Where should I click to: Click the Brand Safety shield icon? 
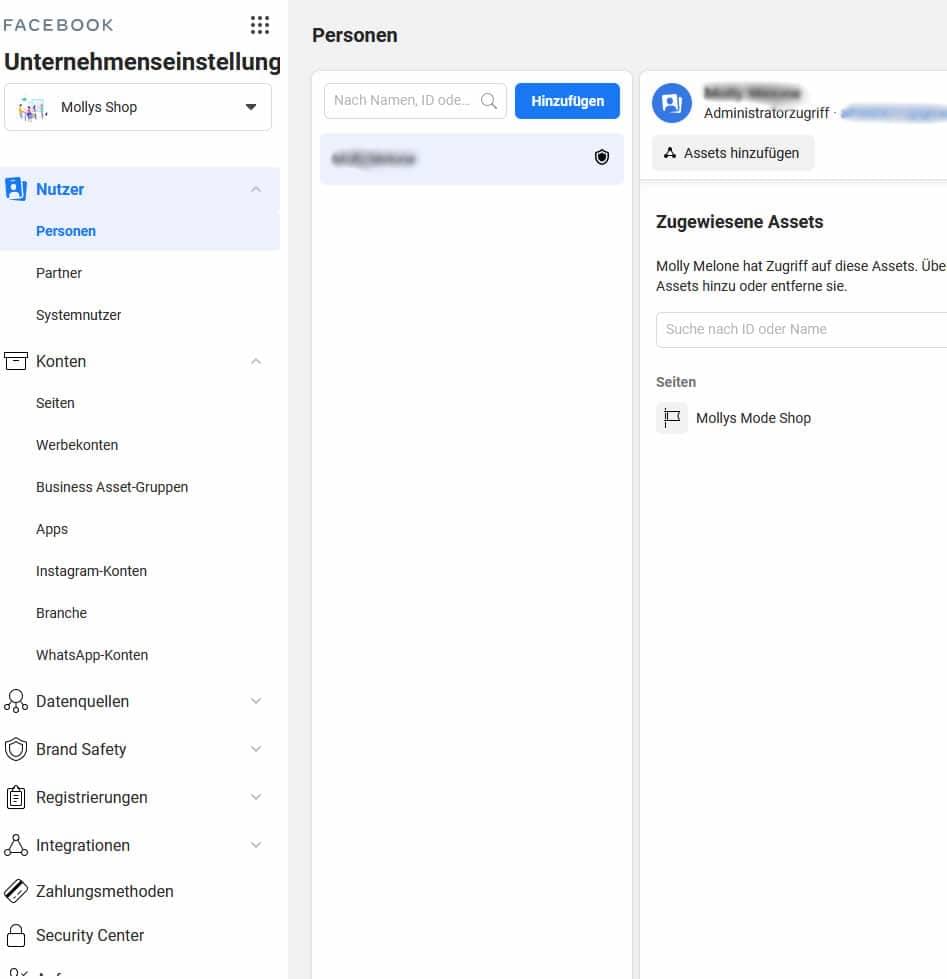point(16,749)
